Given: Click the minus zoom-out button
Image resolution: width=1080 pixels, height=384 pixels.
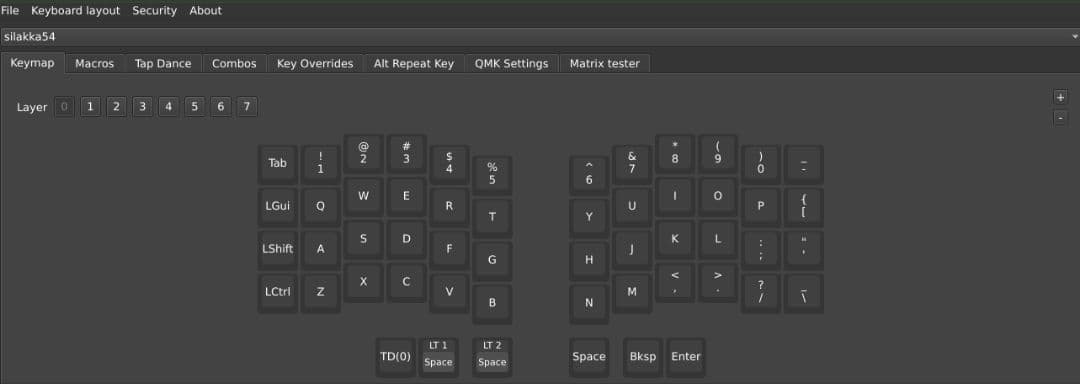Looking at the screenshot, I should [x=1061, y=118].
